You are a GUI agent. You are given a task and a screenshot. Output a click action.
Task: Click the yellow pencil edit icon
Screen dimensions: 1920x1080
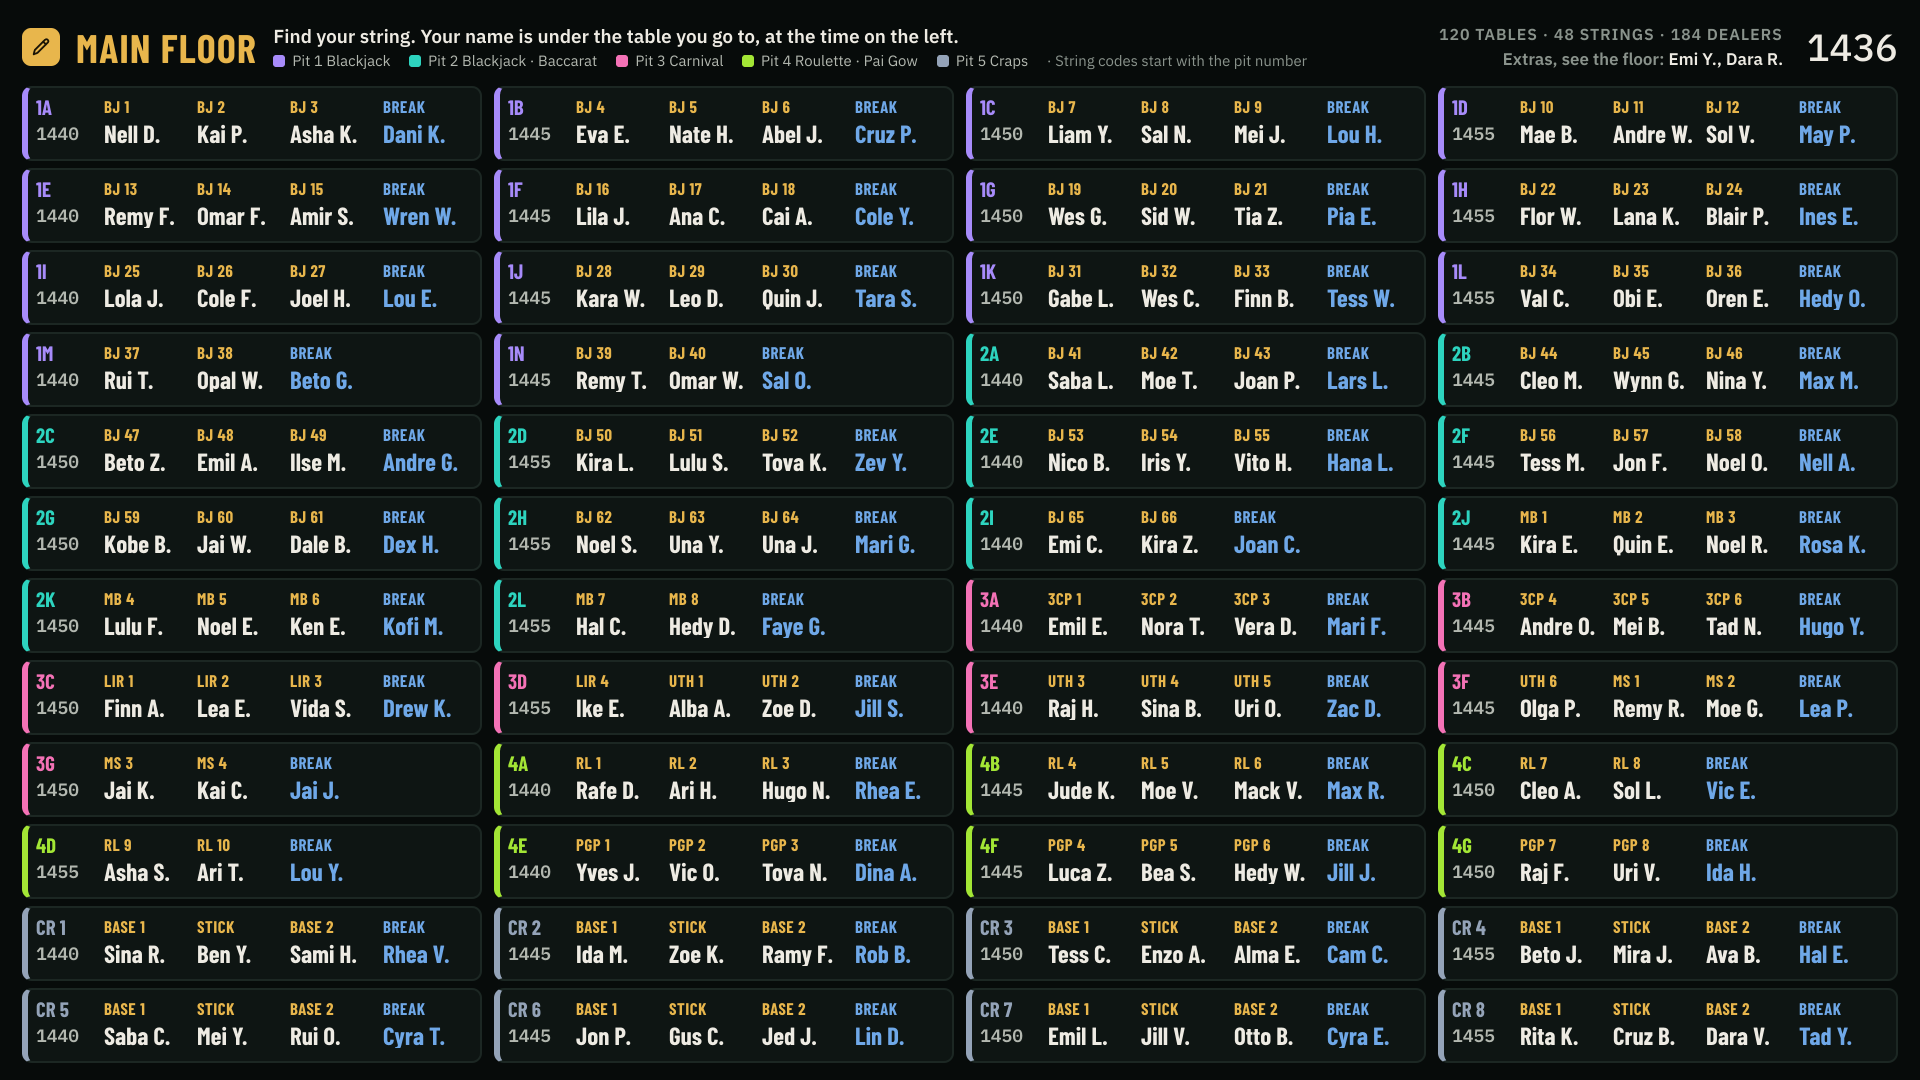[41, 47]
